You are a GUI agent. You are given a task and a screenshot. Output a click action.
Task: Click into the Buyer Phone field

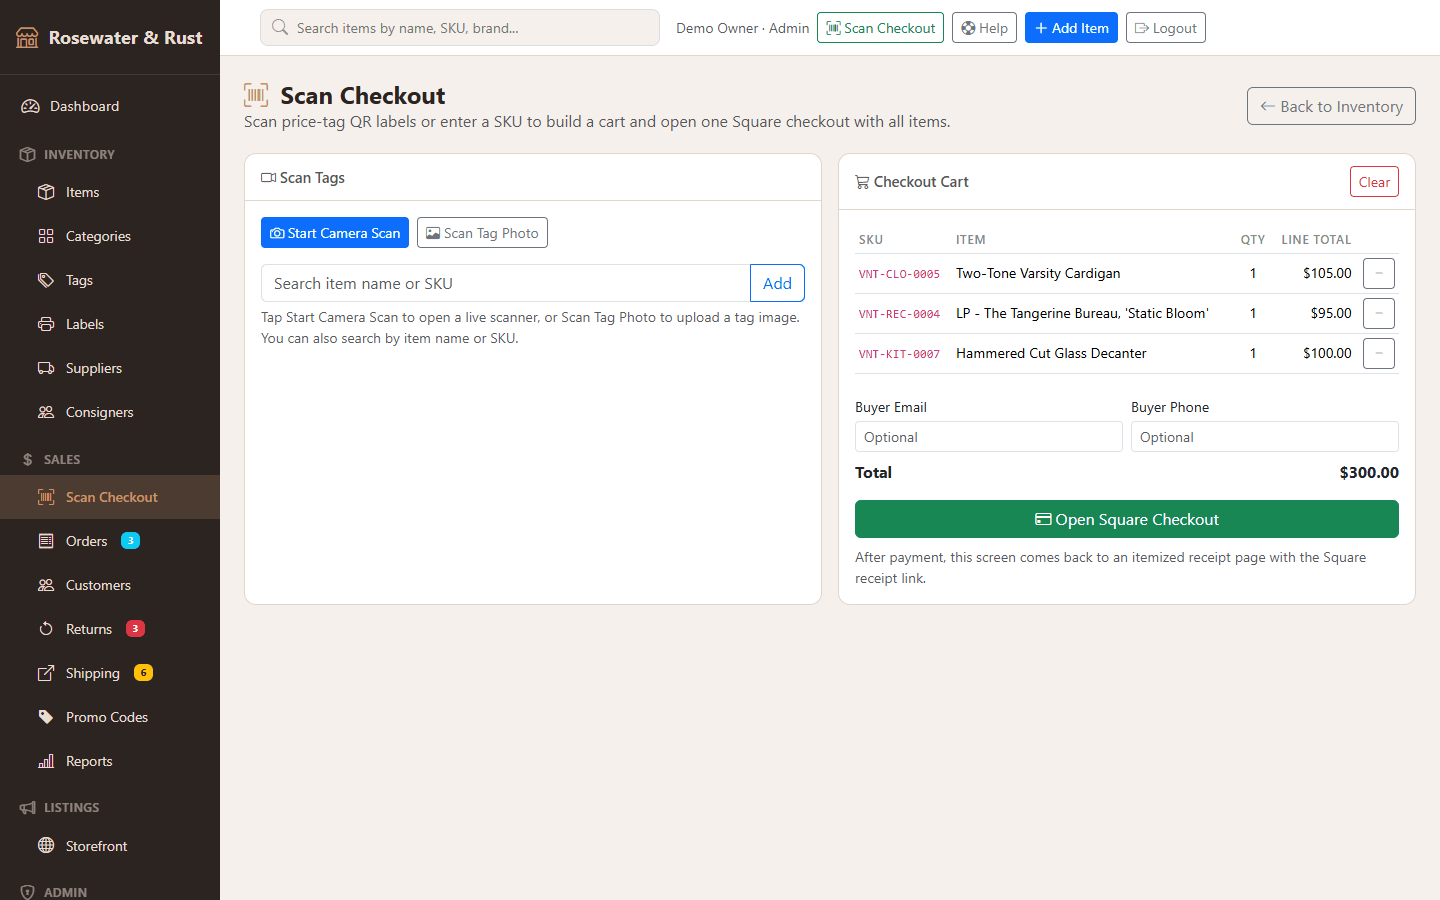tap(1265, 437)
